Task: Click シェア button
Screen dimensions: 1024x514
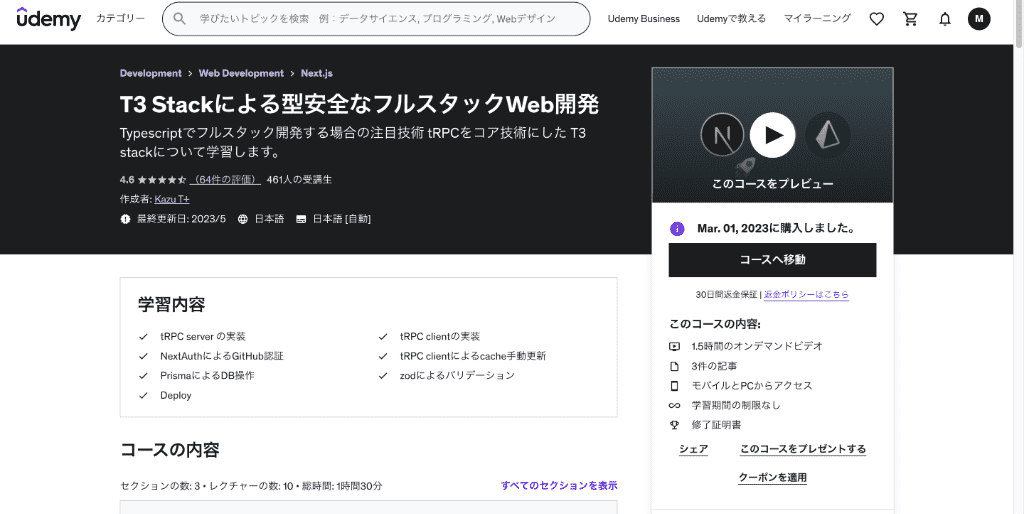Action: 694,449
